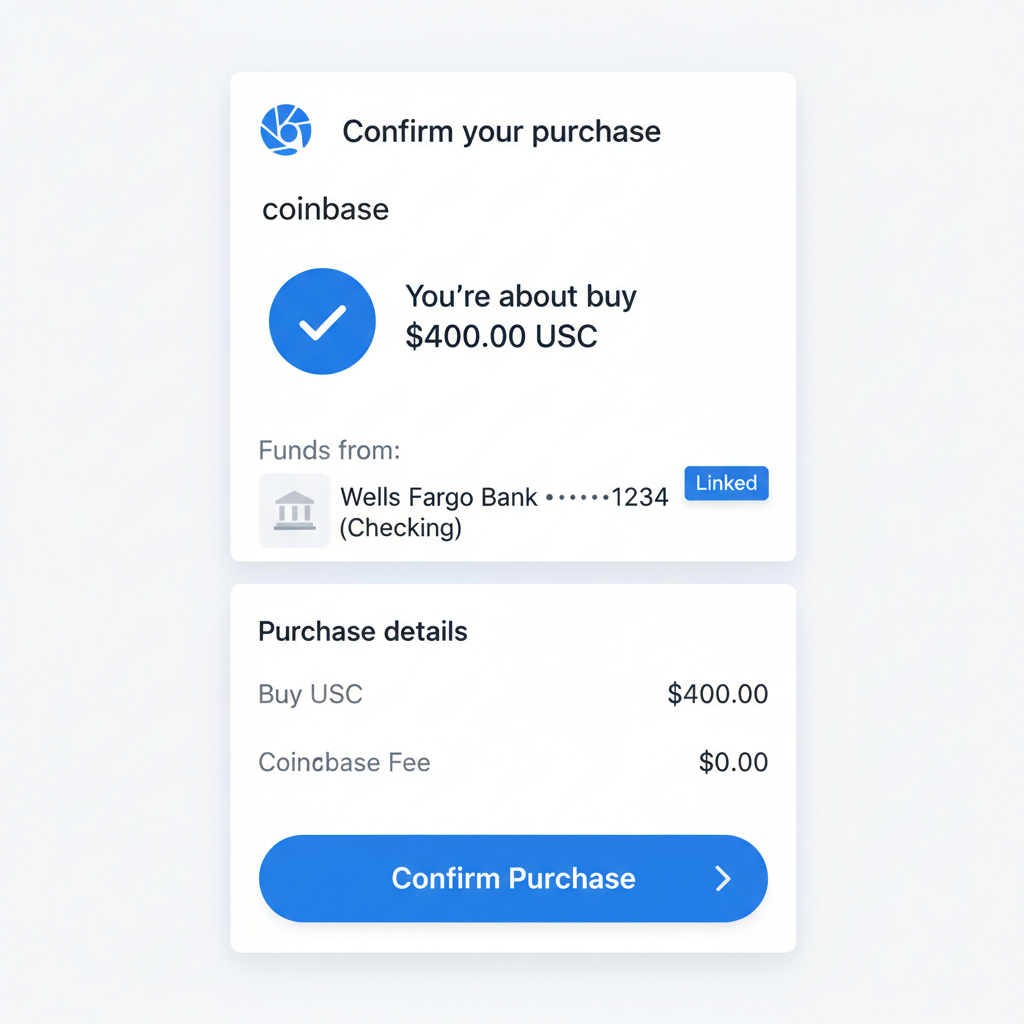
Task: Expand the Purchase details section
Action: coord(362,632)
